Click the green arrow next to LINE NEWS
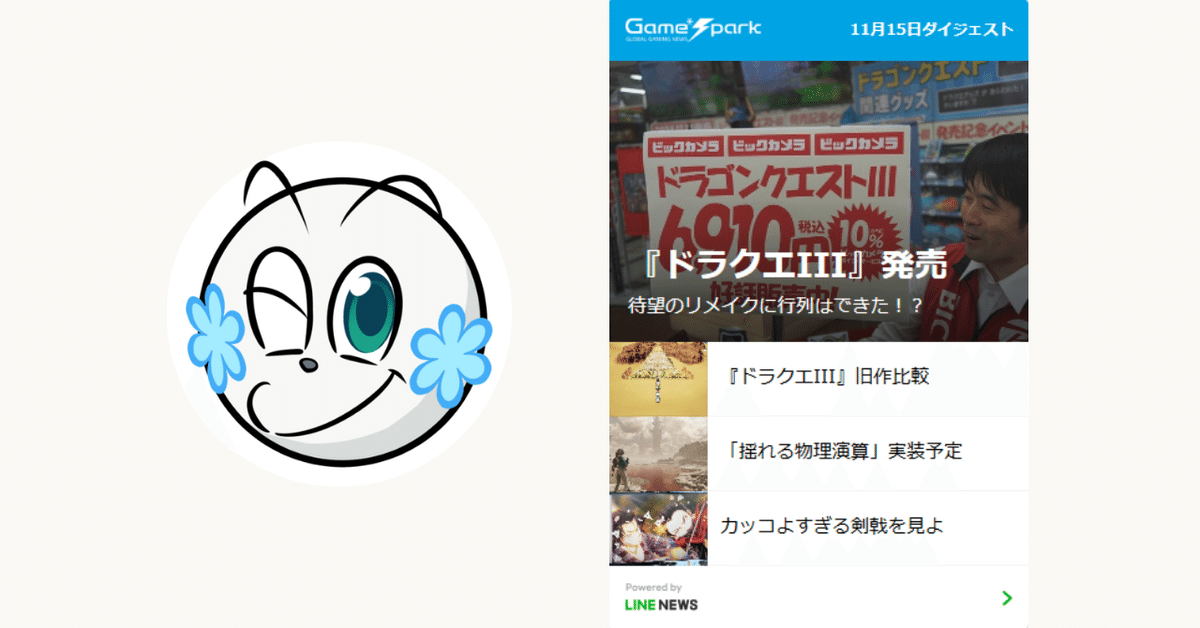Image resolution: width=1200 pixels, height=628 pixels. click(x=1007, y=598)
